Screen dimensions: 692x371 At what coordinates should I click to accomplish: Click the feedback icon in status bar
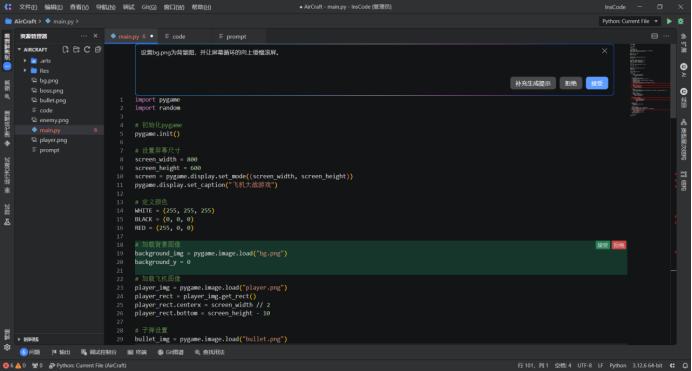pos(673,365)
